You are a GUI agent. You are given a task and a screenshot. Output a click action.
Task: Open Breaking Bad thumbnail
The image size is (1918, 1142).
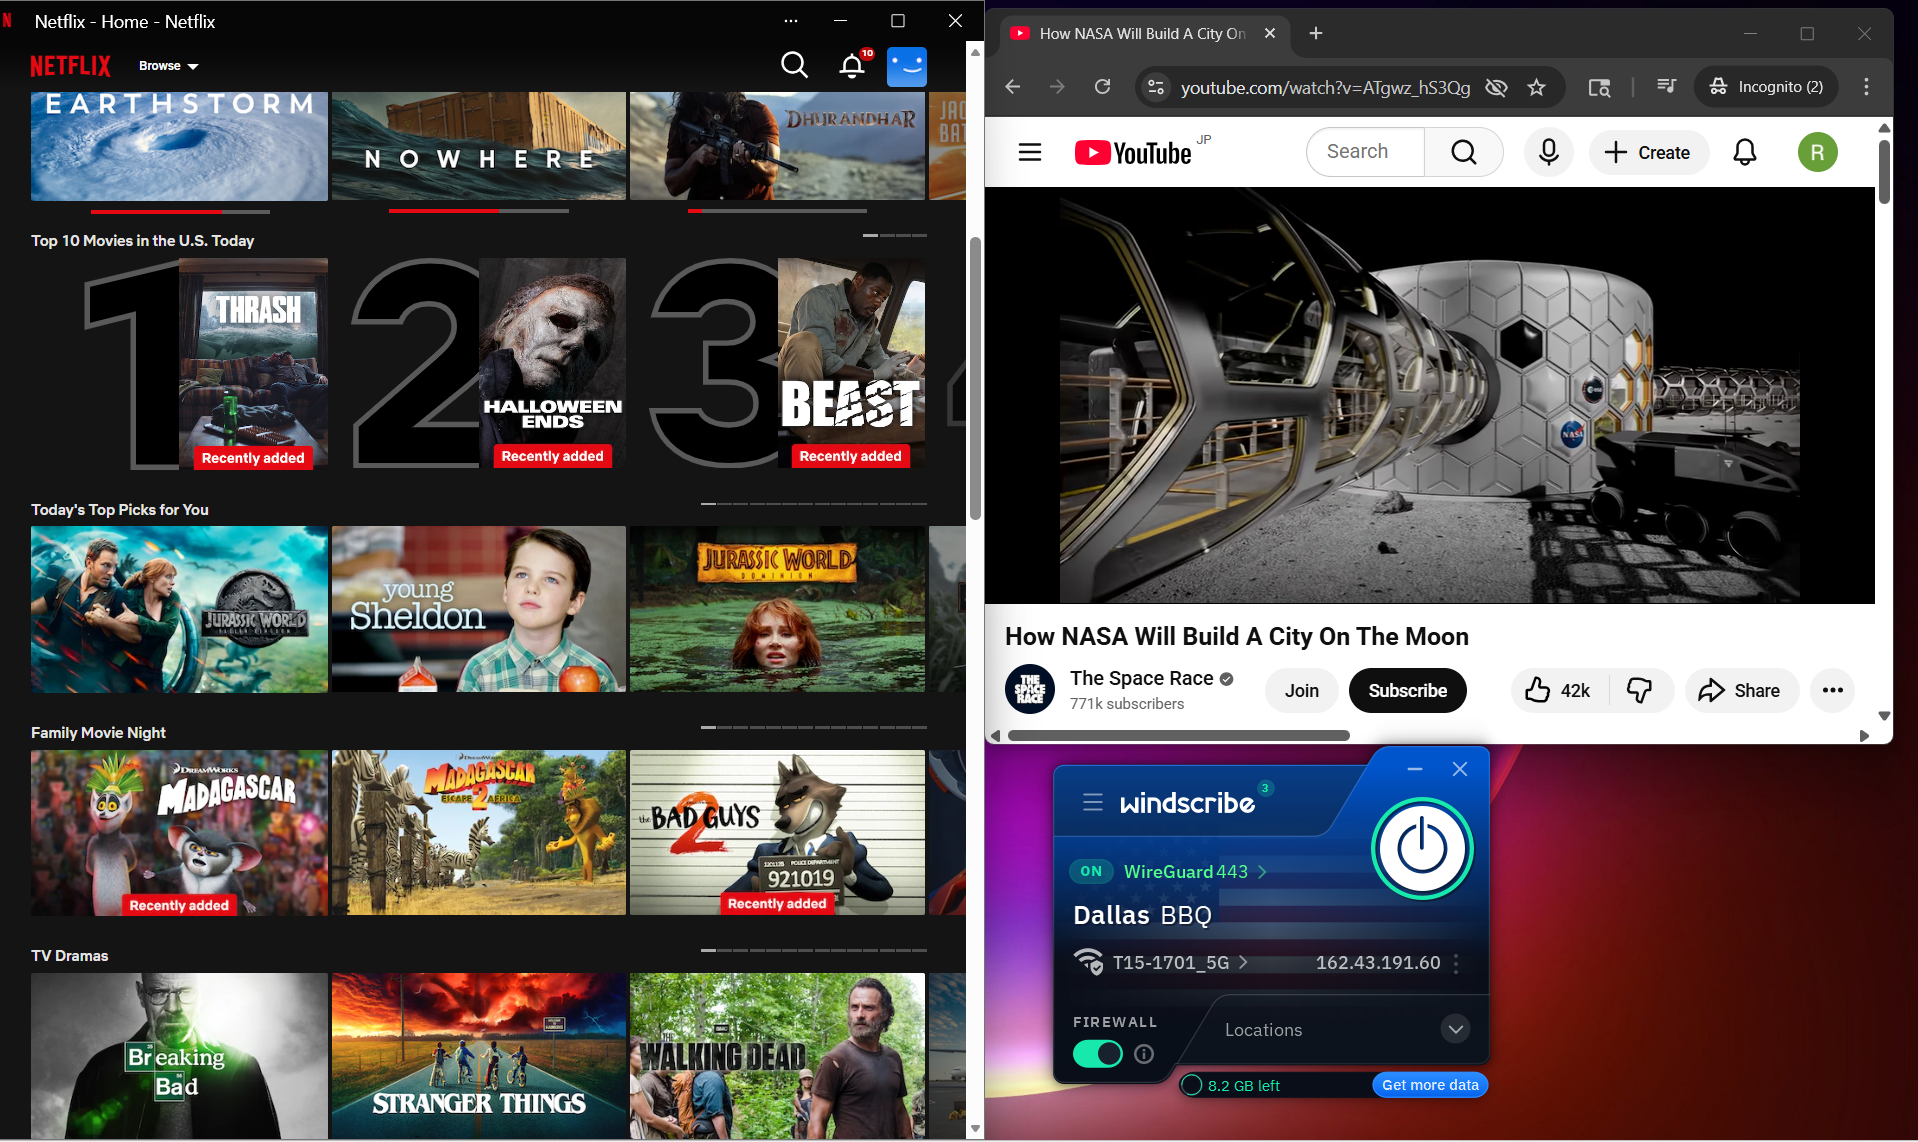[179, 1055]
